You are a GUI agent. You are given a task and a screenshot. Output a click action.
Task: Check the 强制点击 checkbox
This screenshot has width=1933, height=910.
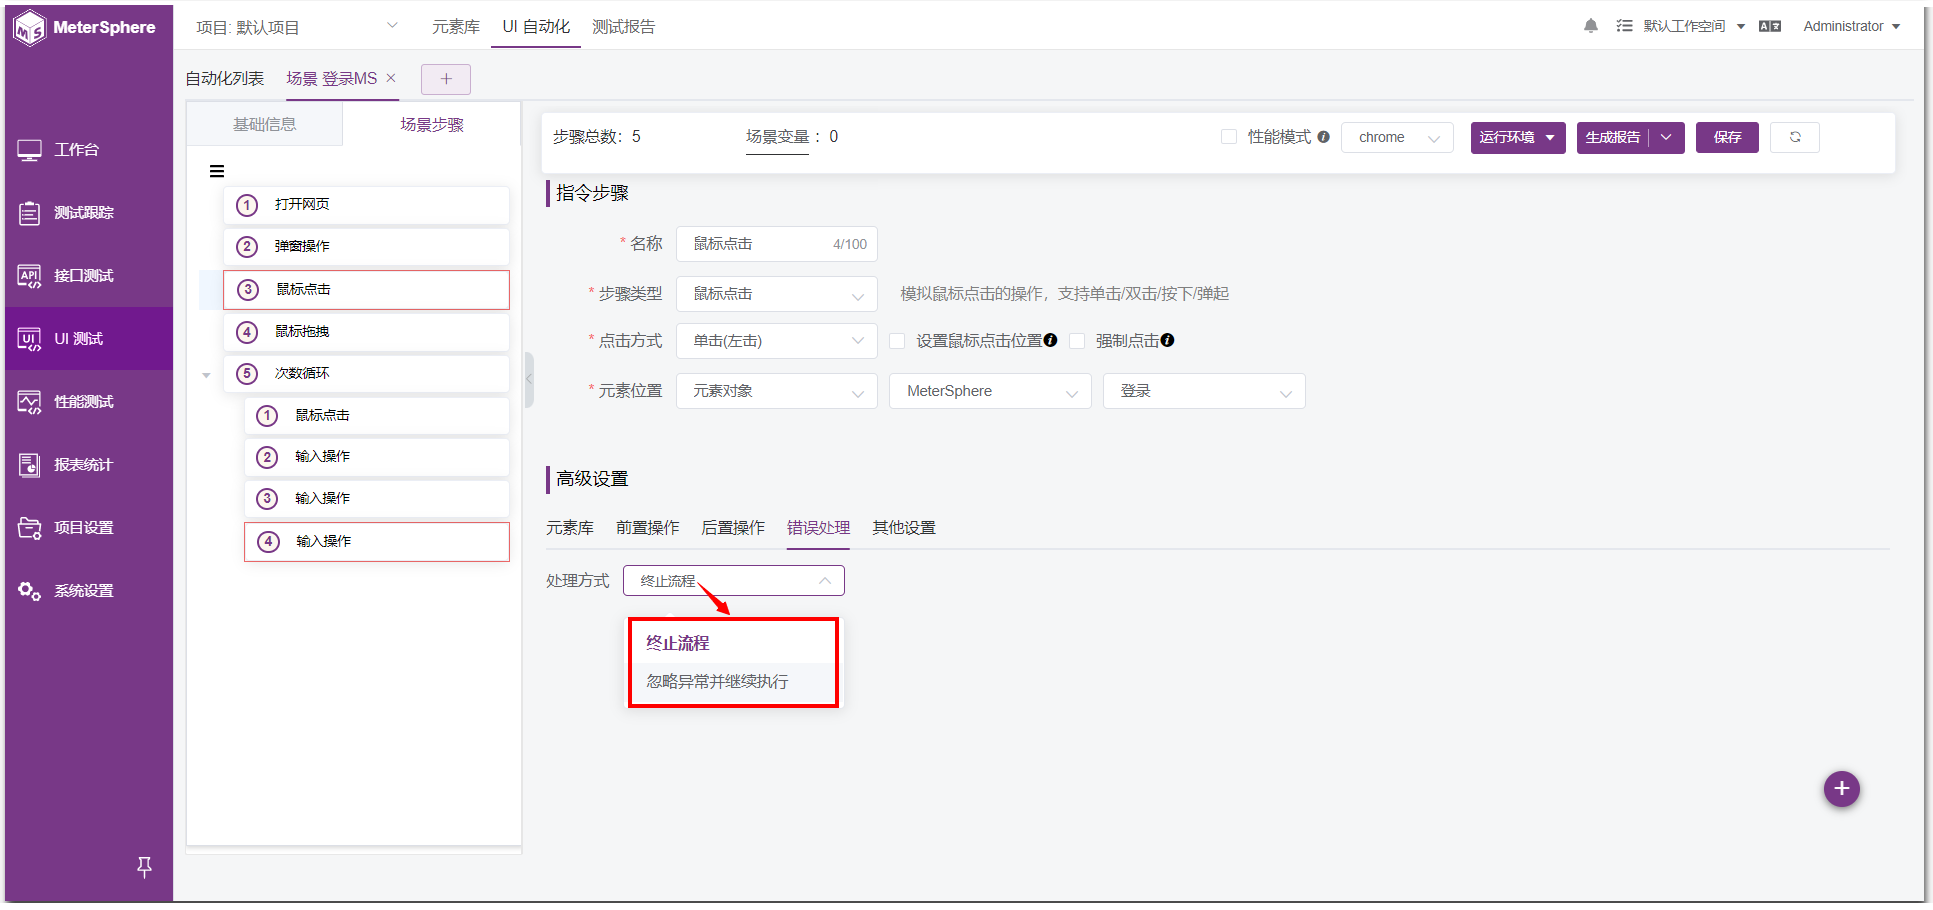point(1077,341)
